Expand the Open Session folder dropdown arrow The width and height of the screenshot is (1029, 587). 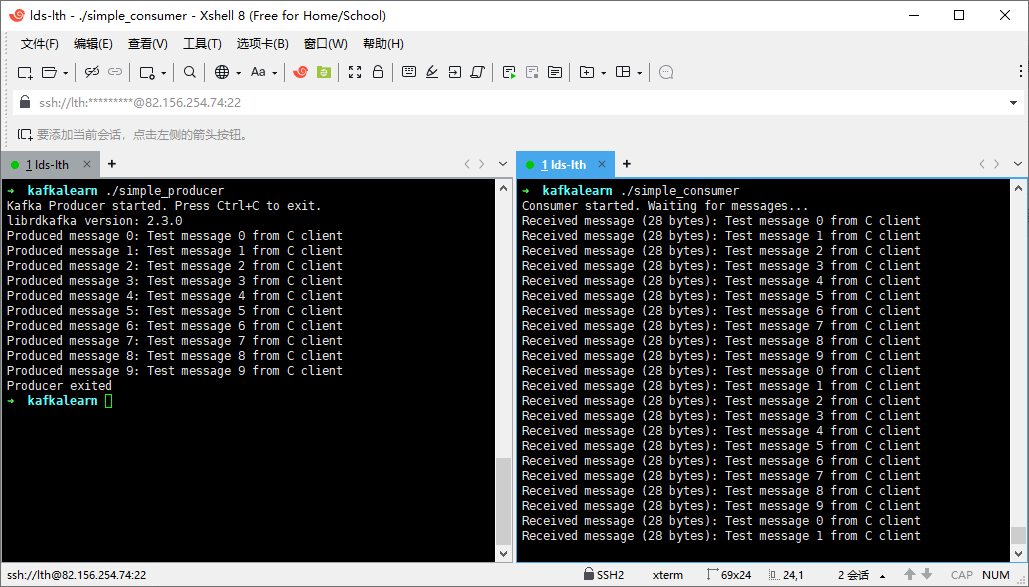click(66, 73)
